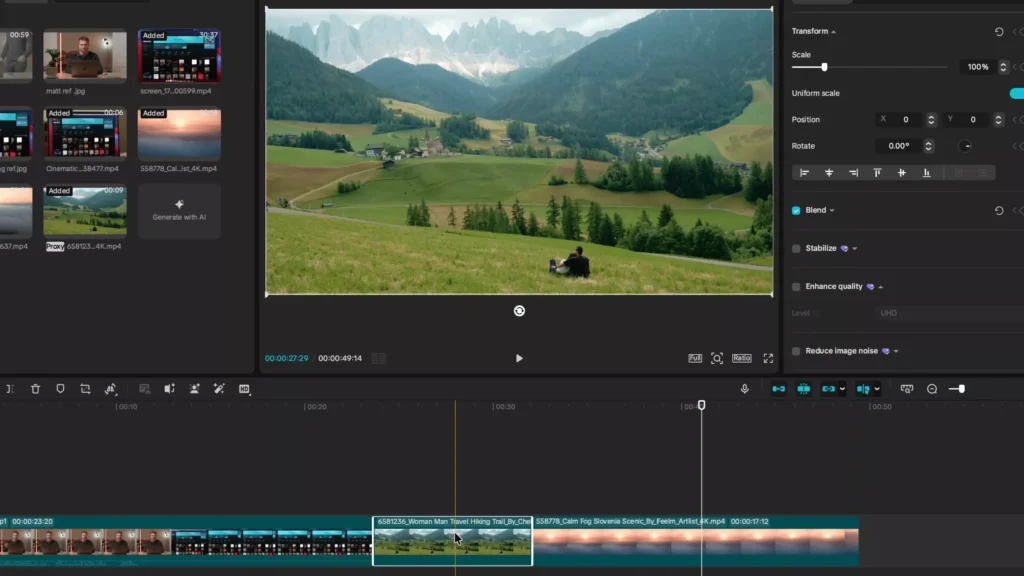Select the Crop tool icon
Screen dimensions: 1024x576
click(86, 389)
